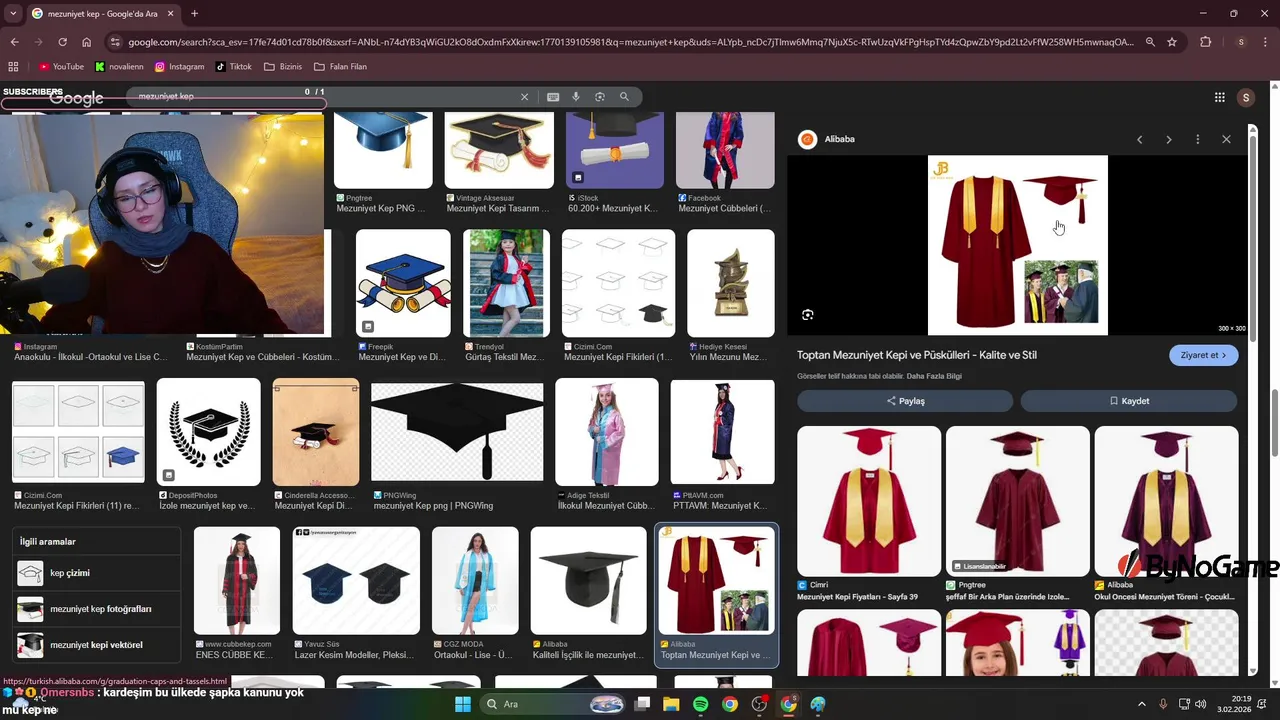Click the taskbar volume icon

point(1200,704)
